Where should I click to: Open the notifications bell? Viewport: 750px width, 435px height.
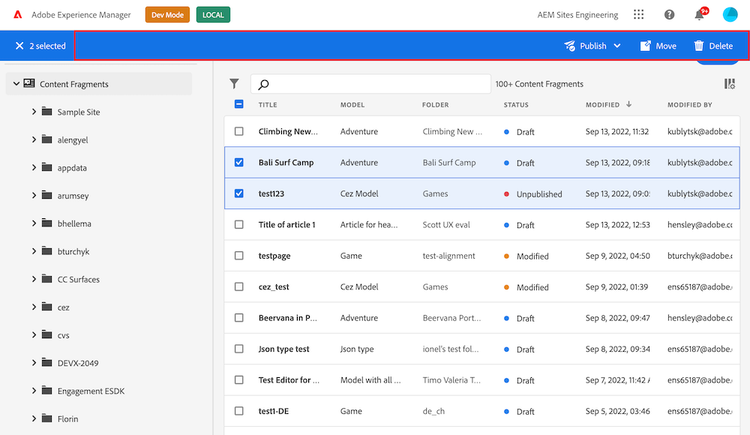698,15
